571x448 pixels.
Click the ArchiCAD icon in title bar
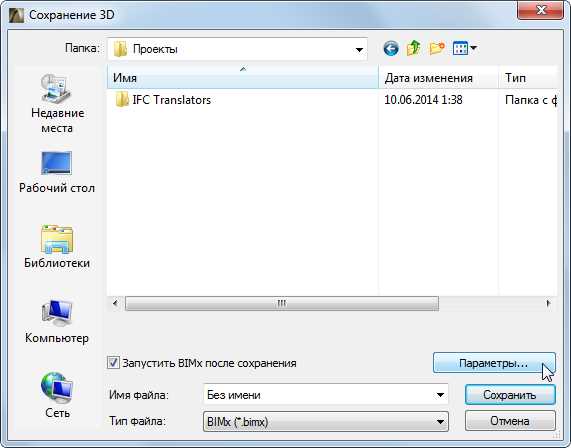click(x=16, y=15)
